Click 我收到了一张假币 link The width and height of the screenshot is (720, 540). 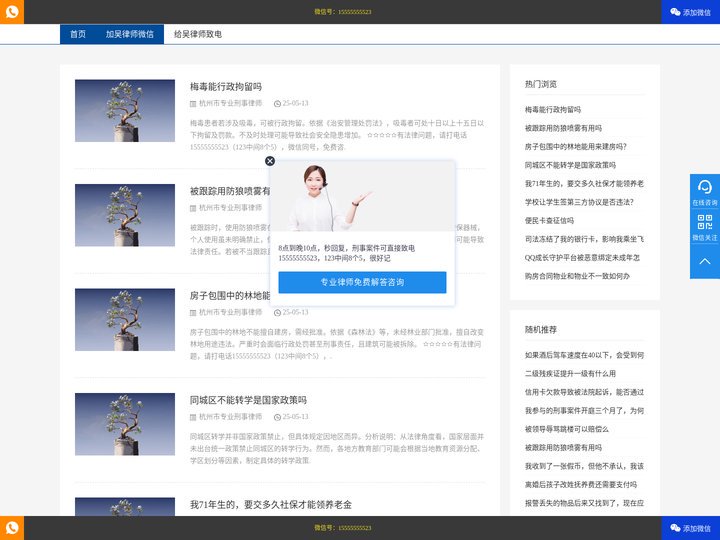point(584,466)
